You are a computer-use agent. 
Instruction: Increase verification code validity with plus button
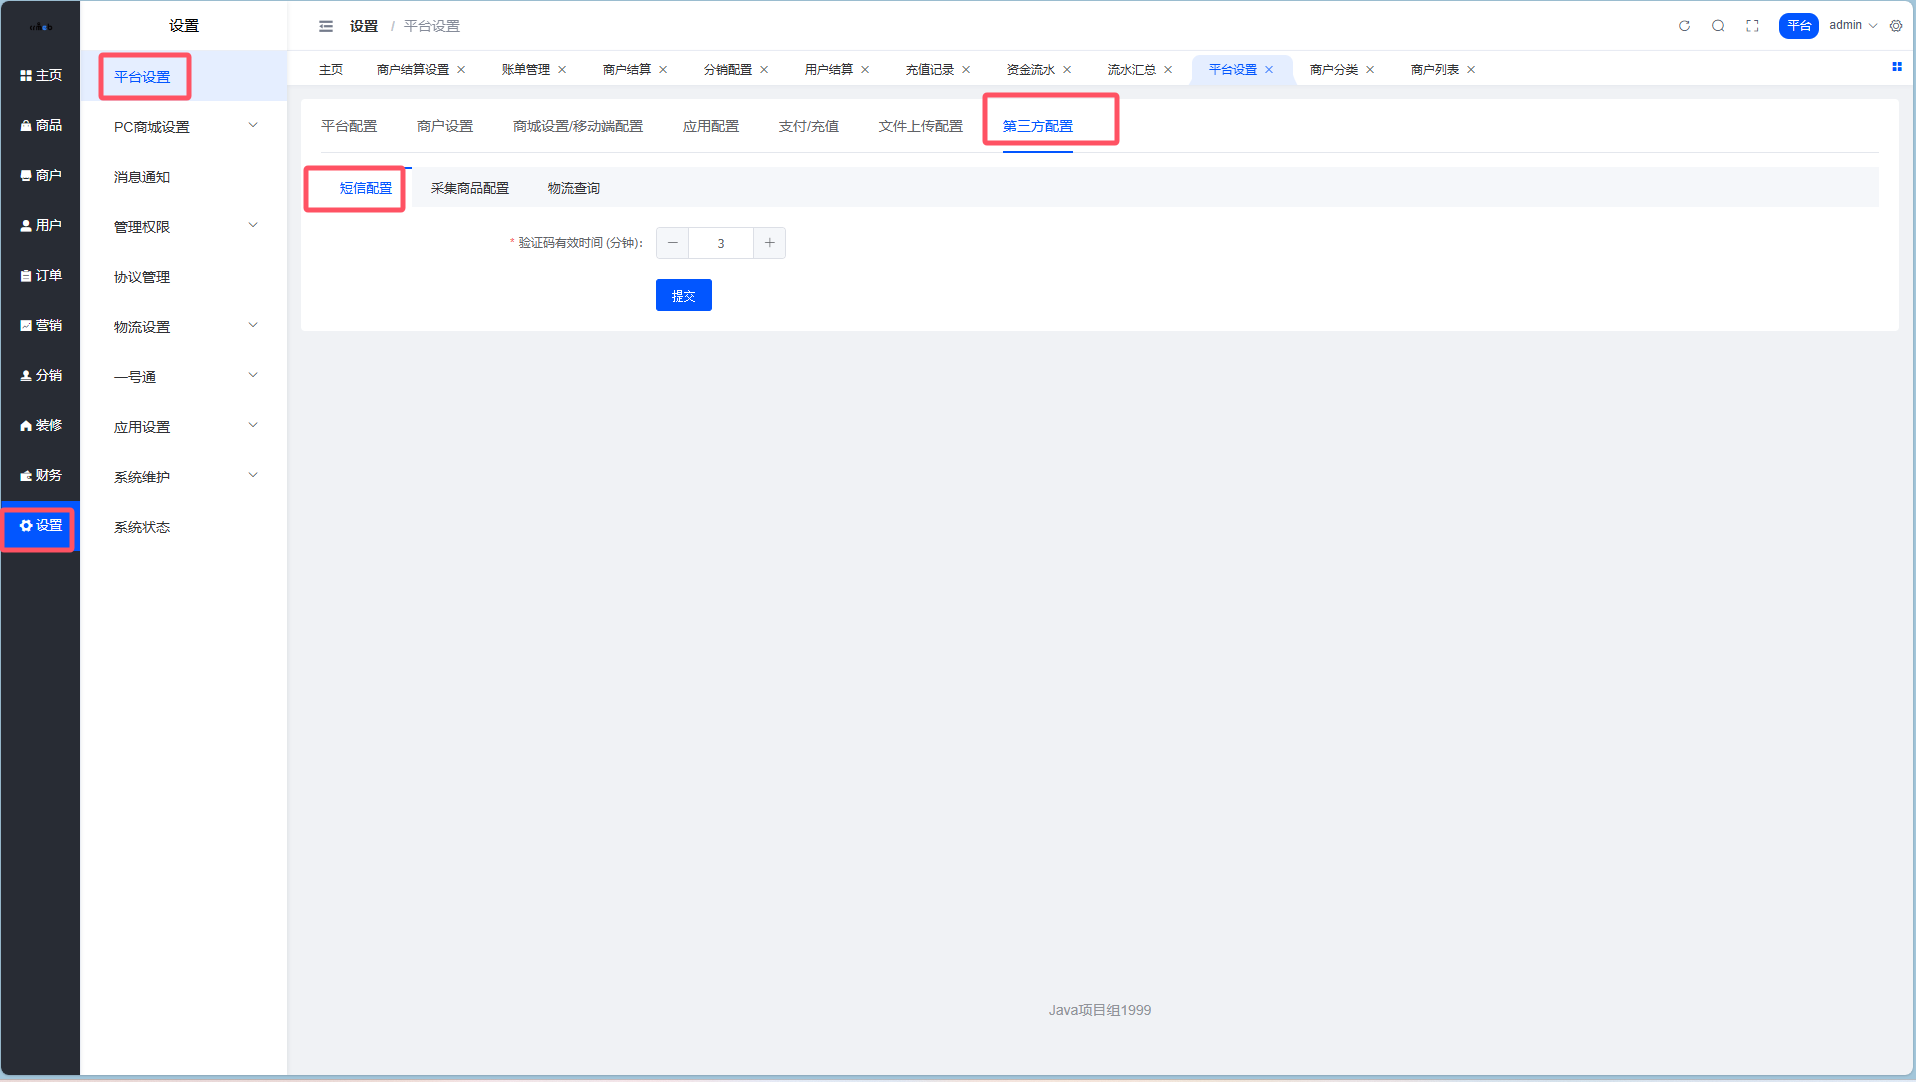(769, 243)
